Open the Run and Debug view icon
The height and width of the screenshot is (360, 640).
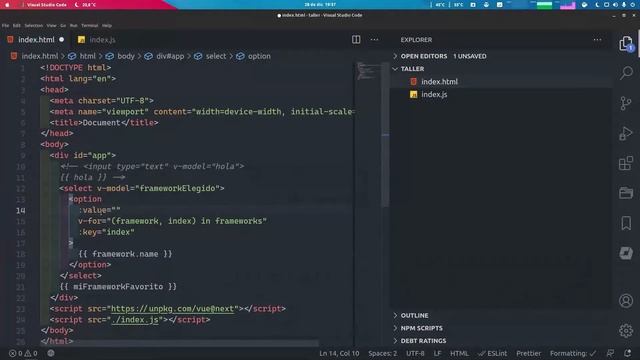click(x=626, y=133)
